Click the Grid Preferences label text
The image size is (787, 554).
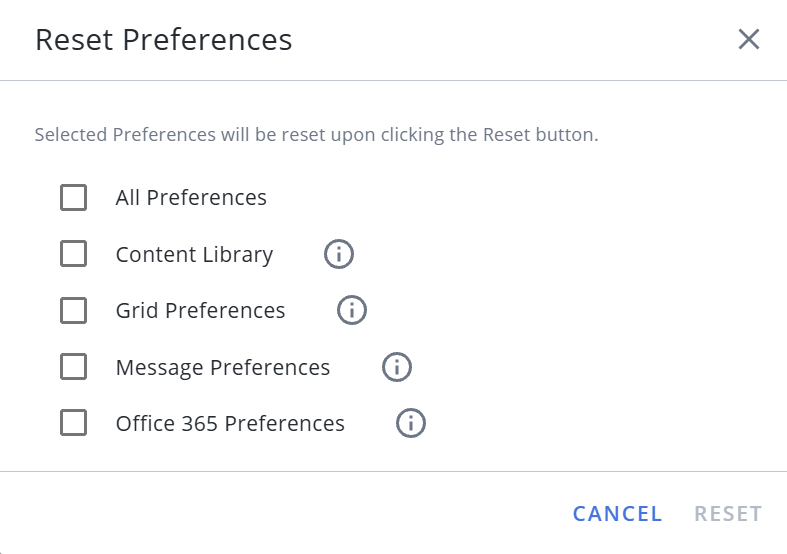[200, 311]
